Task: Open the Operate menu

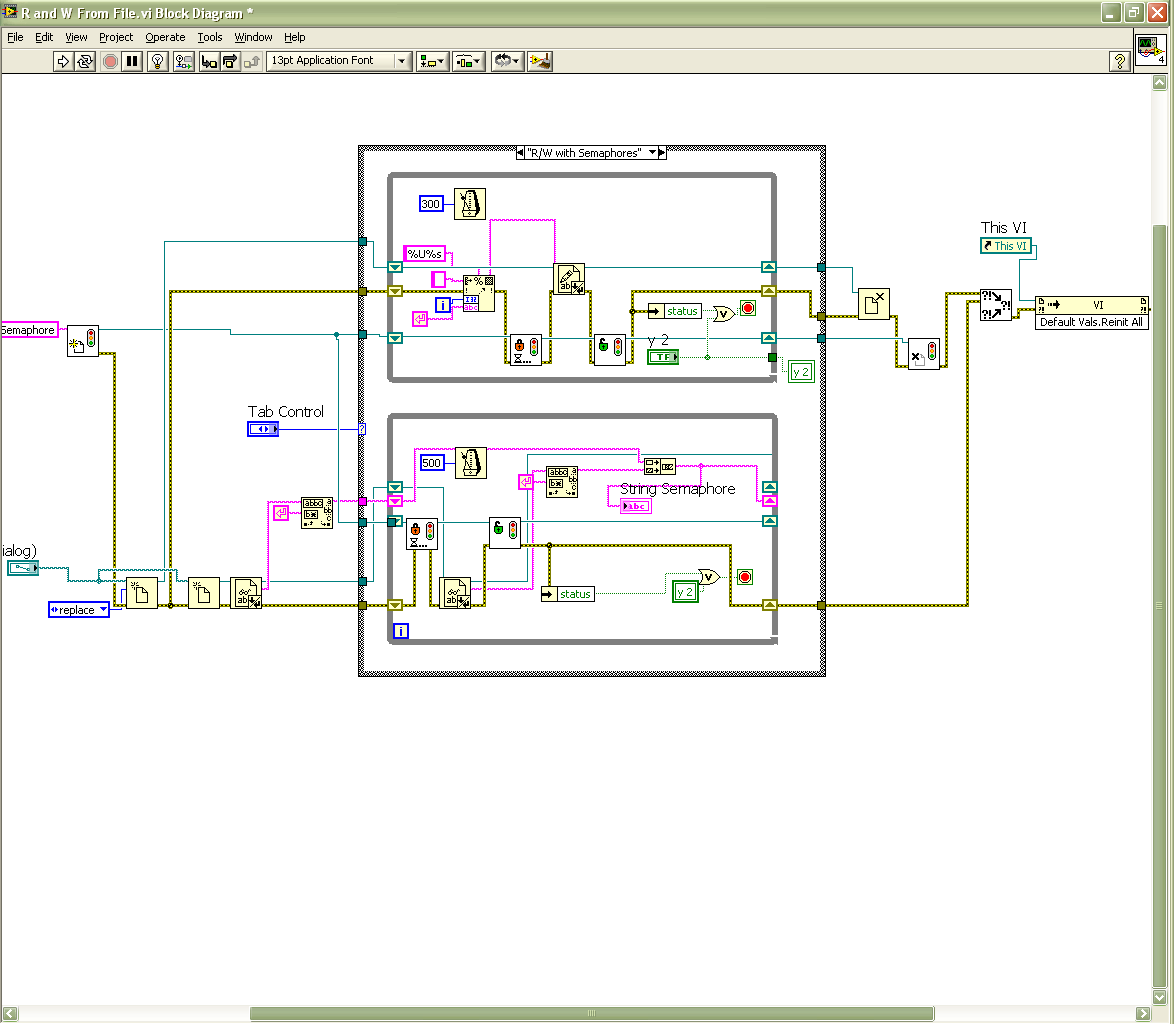Action: (x=165, y=37)
